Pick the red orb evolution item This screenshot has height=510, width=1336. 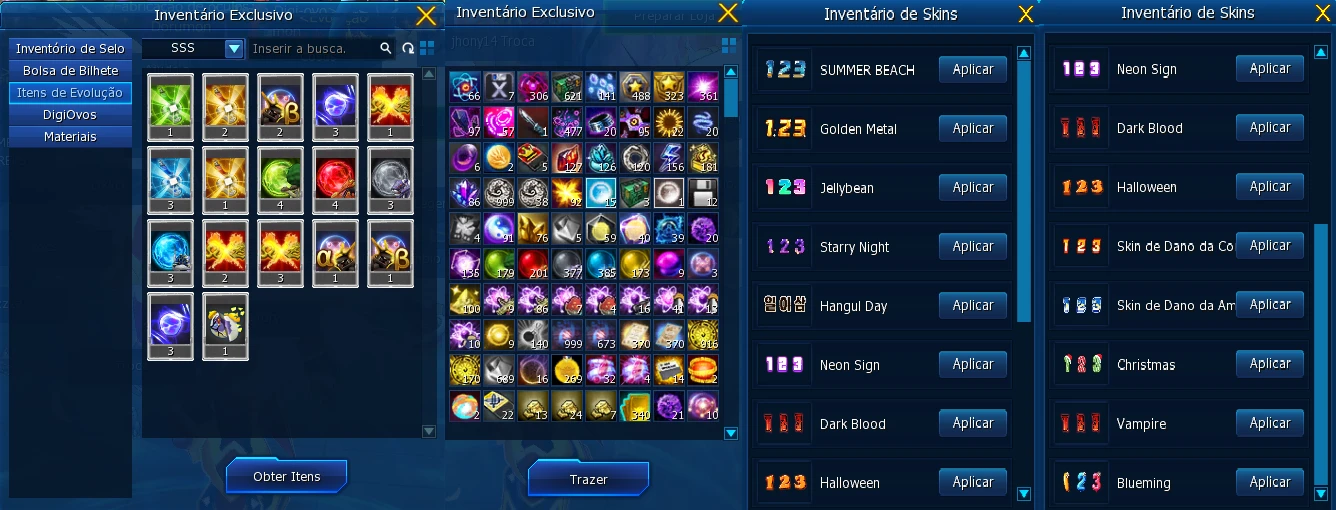[x=335, y=179]
